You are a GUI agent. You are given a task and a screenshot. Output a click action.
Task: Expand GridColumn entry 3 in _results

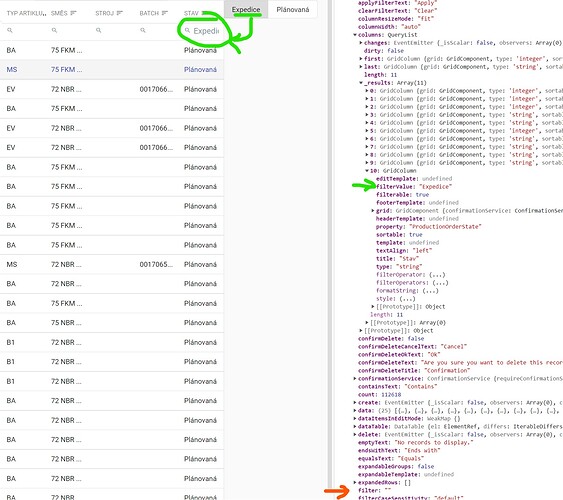(367, 115)
